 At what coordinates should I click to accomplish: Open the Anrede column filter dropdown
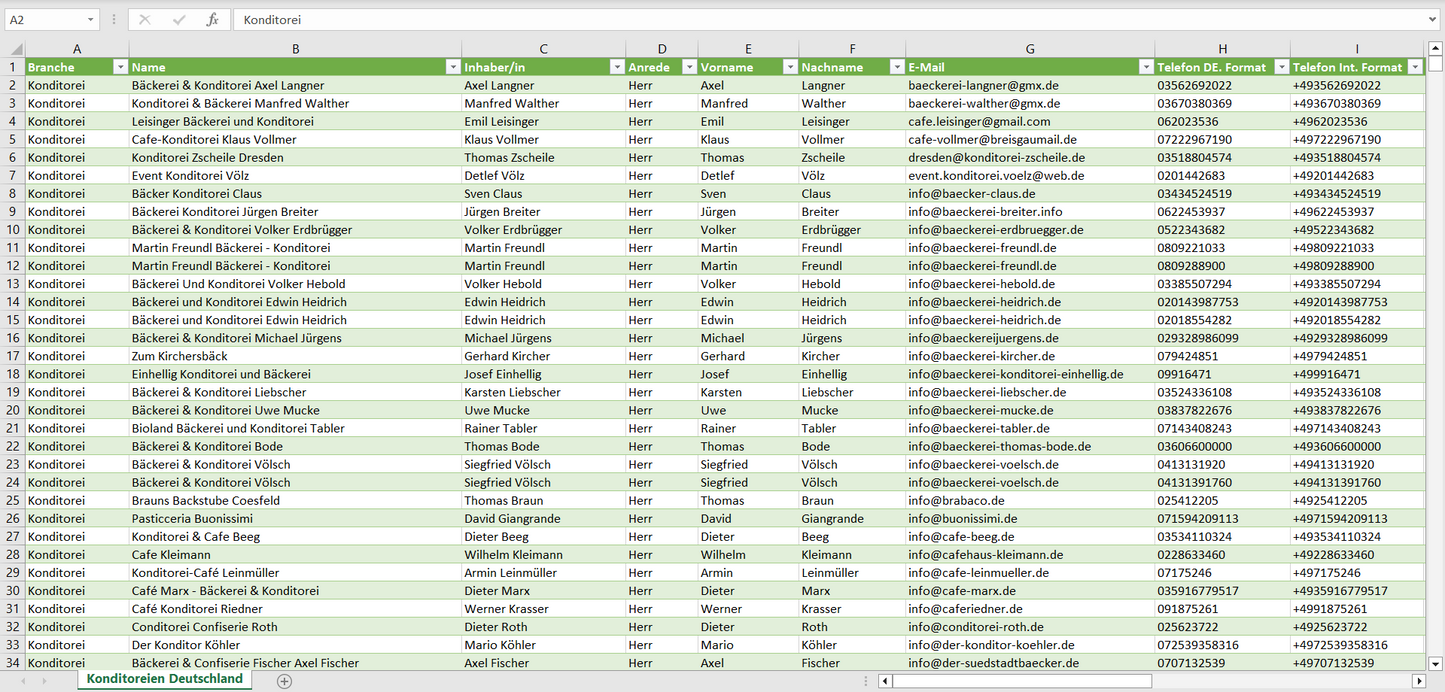click(x=689, y=67)
